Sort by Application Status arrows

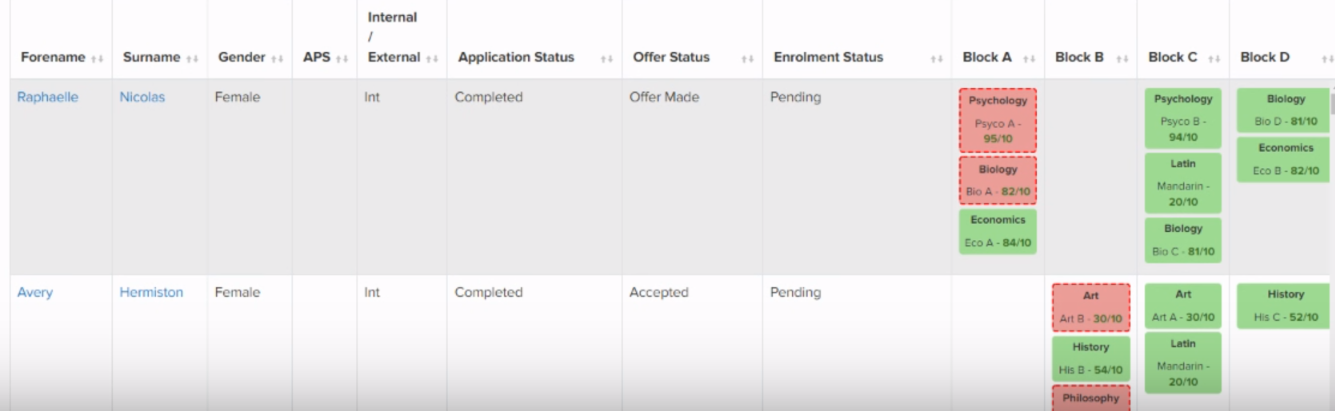coord(607,59)
